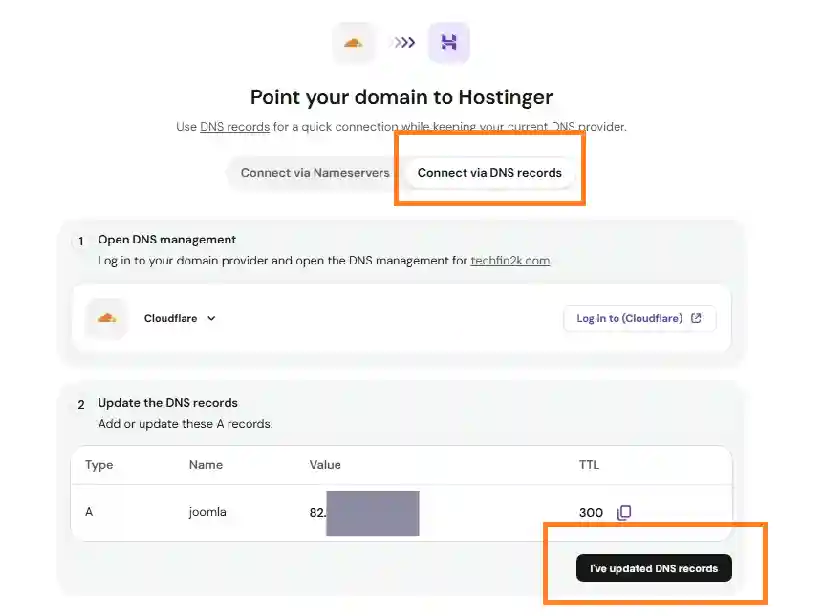
Task: Select the record name 'joomla'
Action: (x=207, y=512)
